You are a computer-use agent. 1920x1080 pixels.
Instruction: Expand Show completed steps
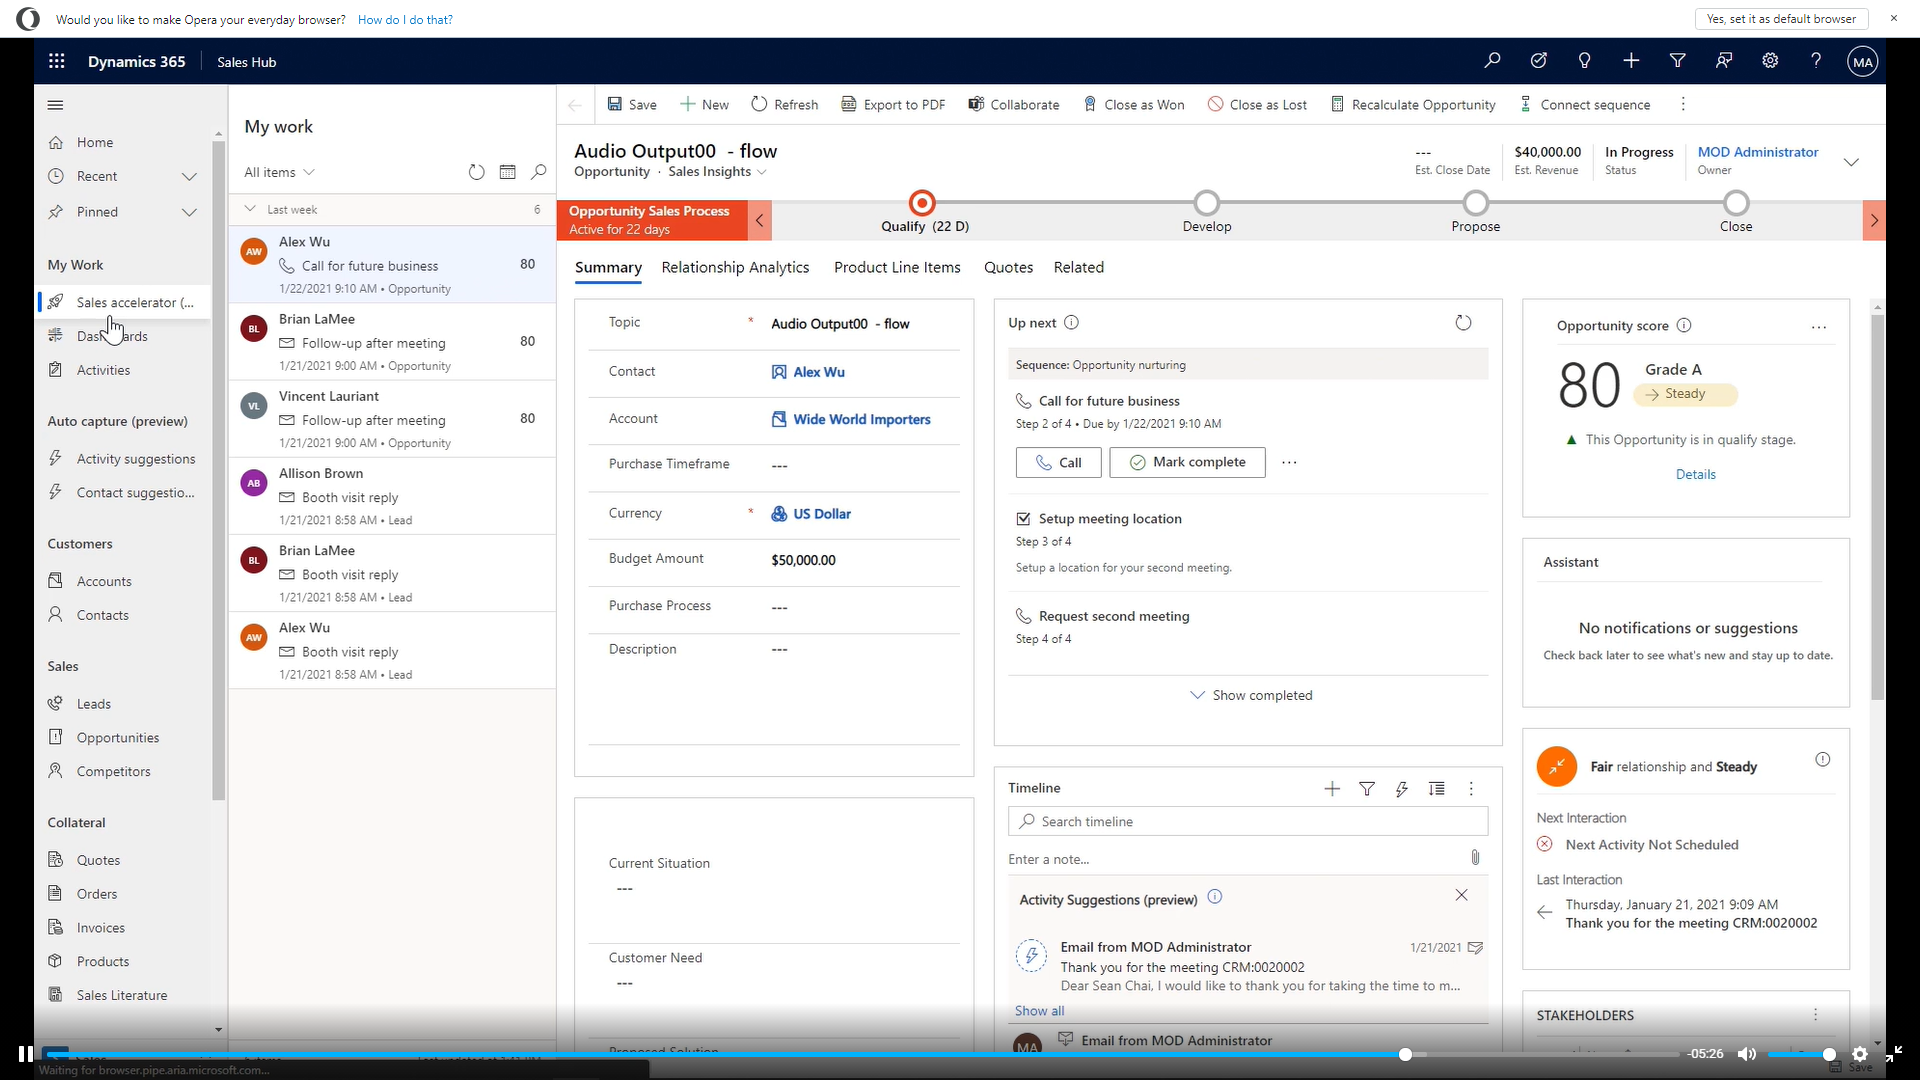(1251, 696)
